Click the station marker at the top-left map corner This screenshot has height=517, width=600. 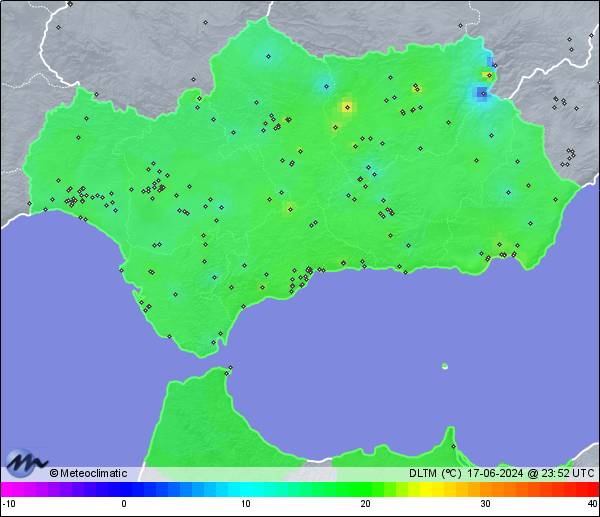click(70, 5)
